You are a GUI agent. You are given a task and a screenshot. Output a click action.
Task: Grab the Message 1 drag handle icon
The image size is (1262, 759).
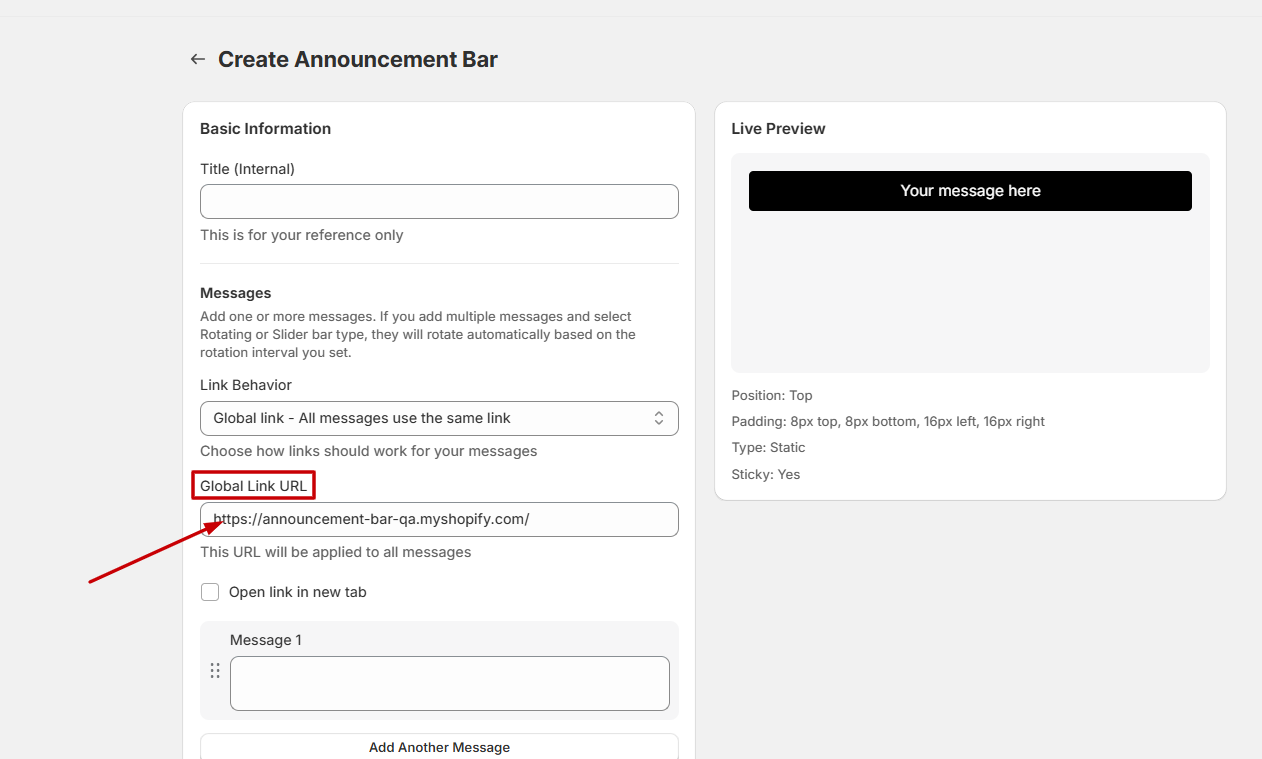tap(215, 670)
